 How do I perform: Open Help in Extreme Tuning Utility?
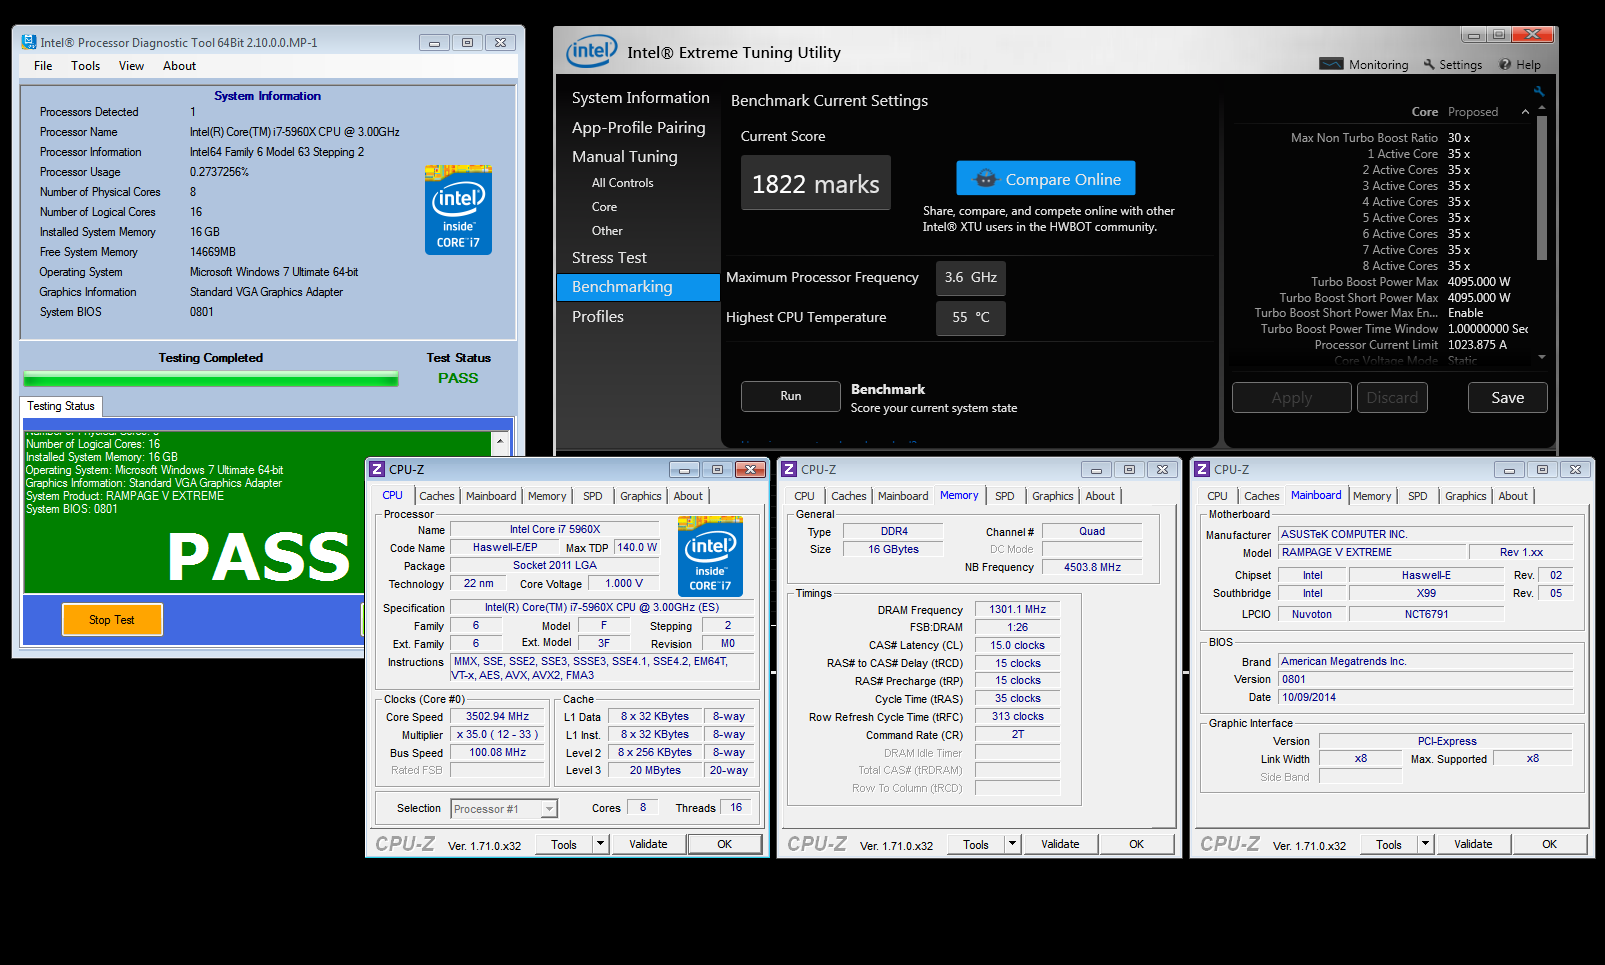point(1520,65)
